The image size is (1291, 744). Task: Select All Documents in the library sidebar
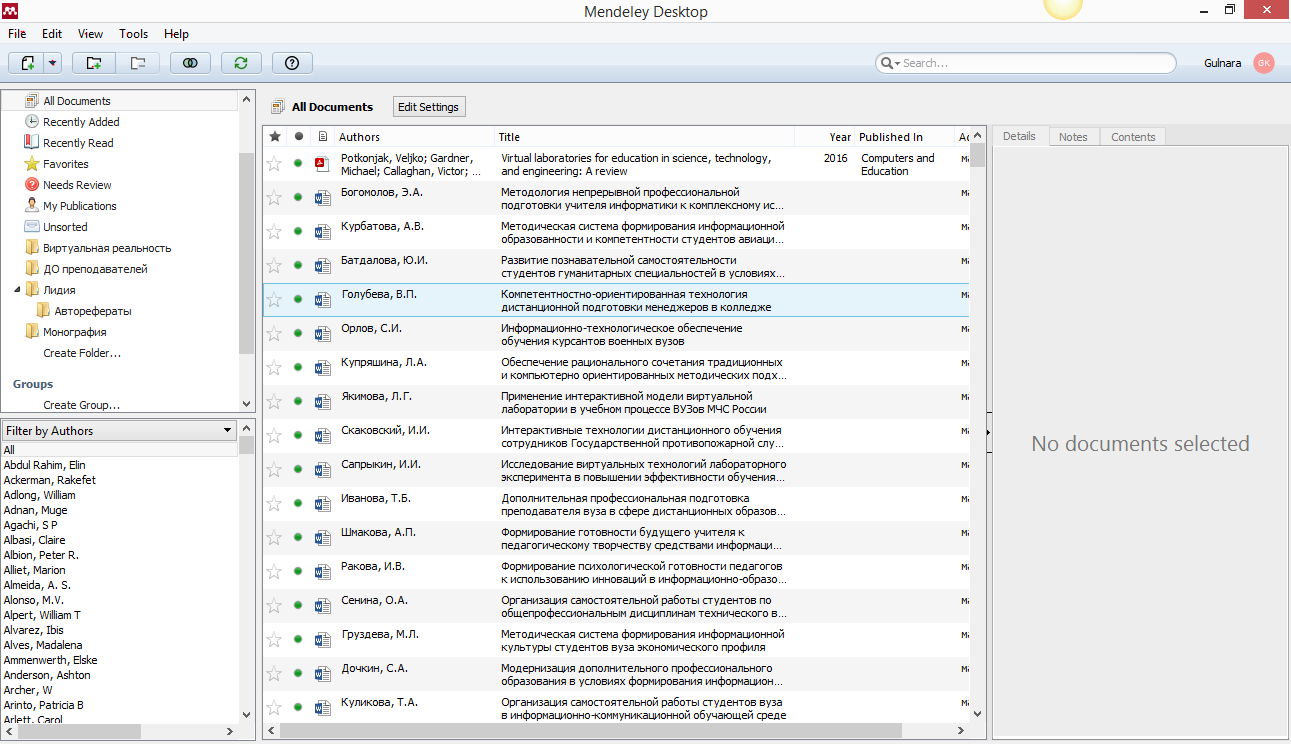[x=77, y=101]
